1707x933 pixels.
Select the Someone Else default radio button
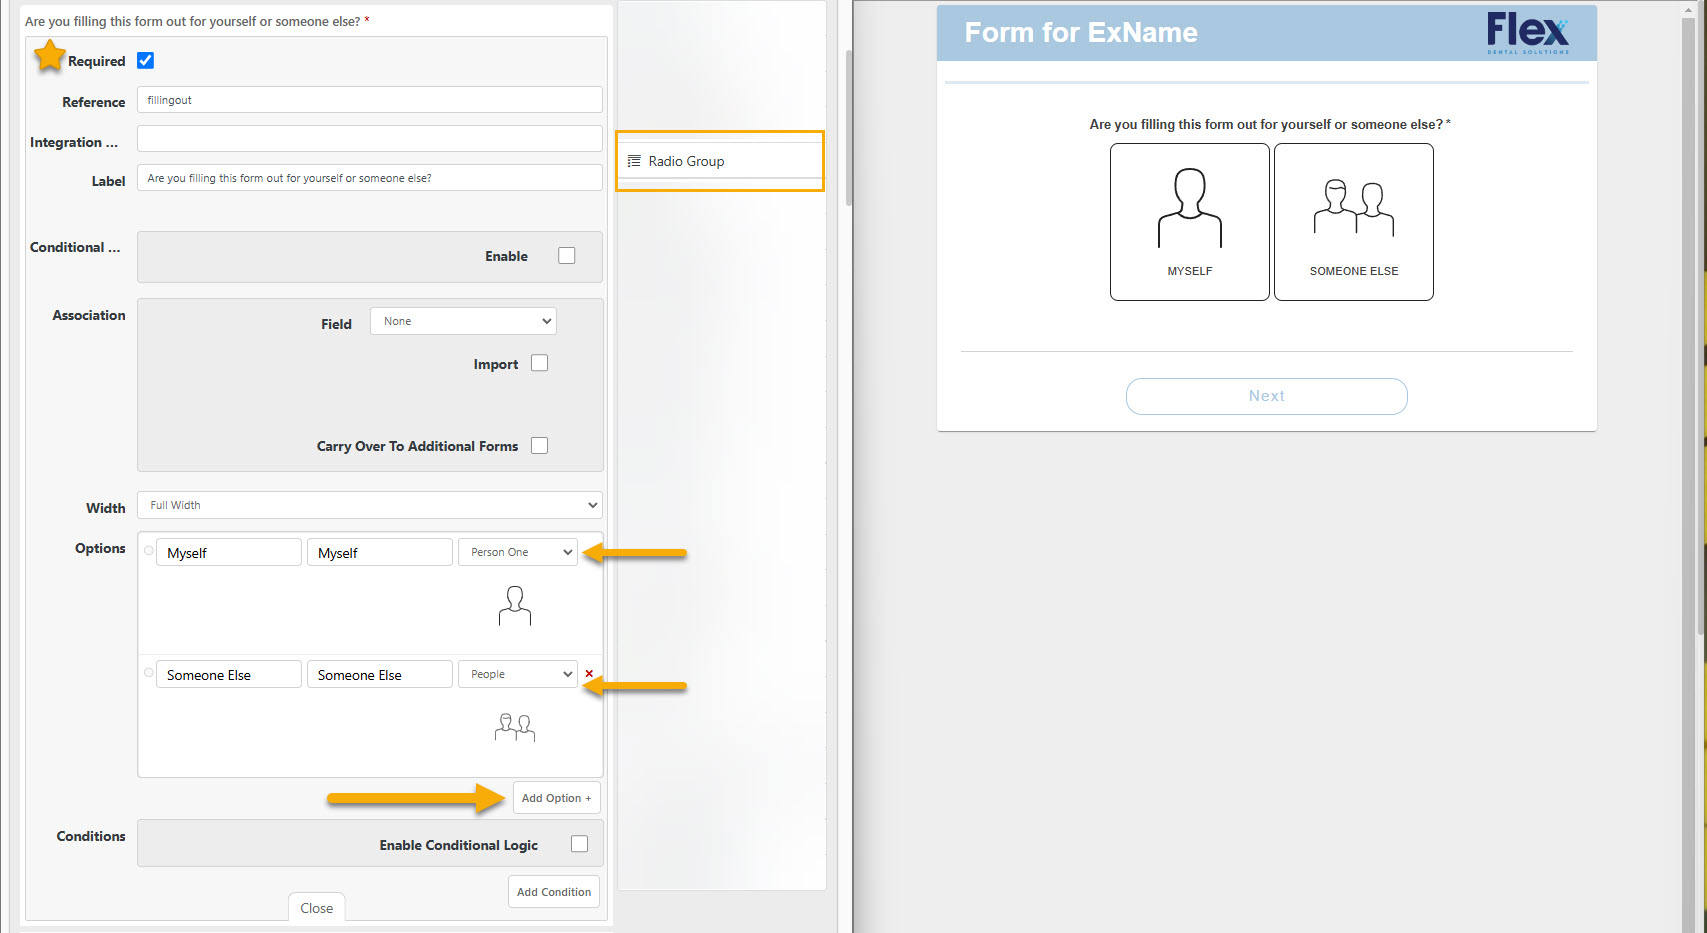149,672
